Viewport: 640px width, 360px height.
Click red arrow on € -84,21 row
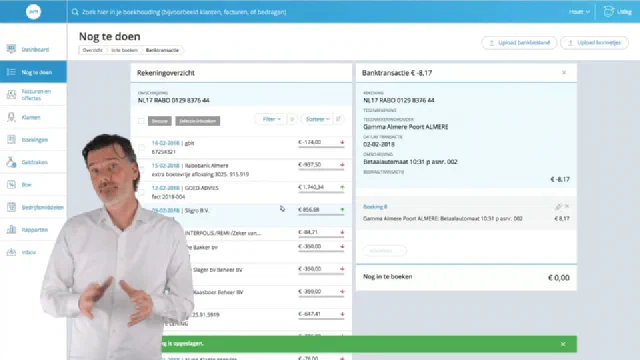point(342,232)
